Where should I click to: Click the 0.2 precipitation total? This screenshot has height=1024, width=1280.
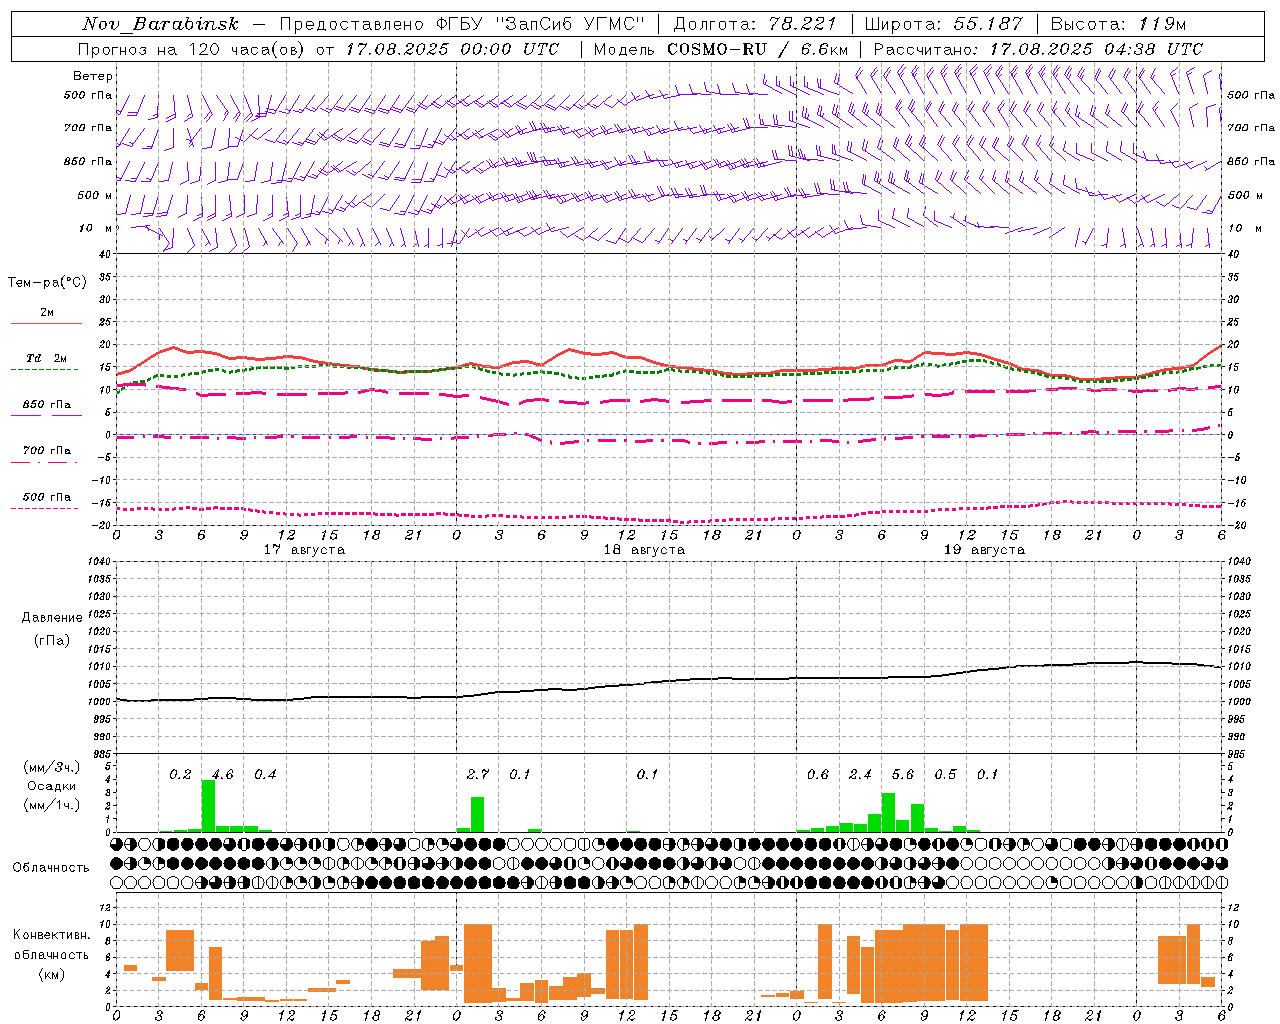[x=180, y=775]
